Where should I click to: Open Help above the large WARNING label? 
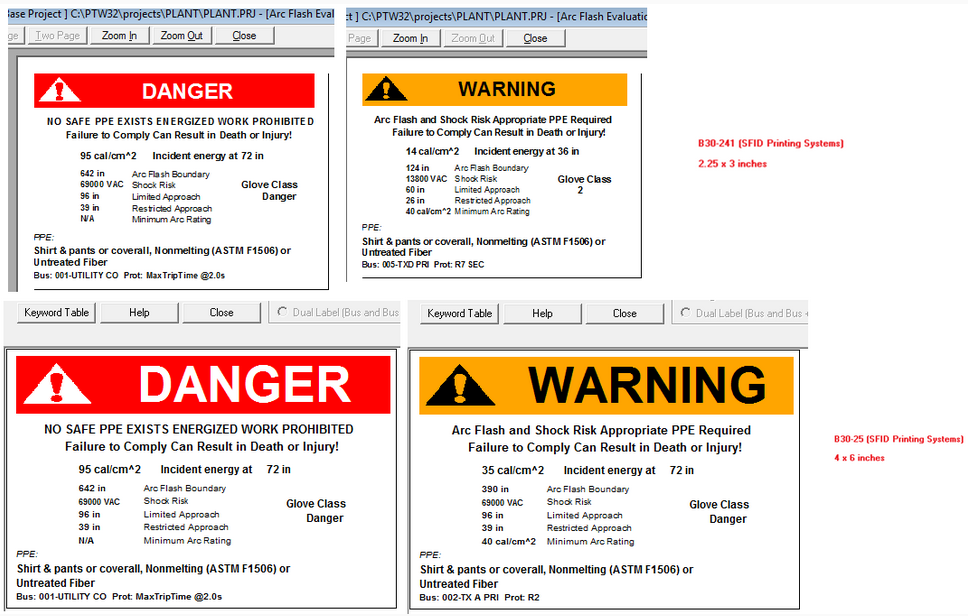(x=542, y=314)
